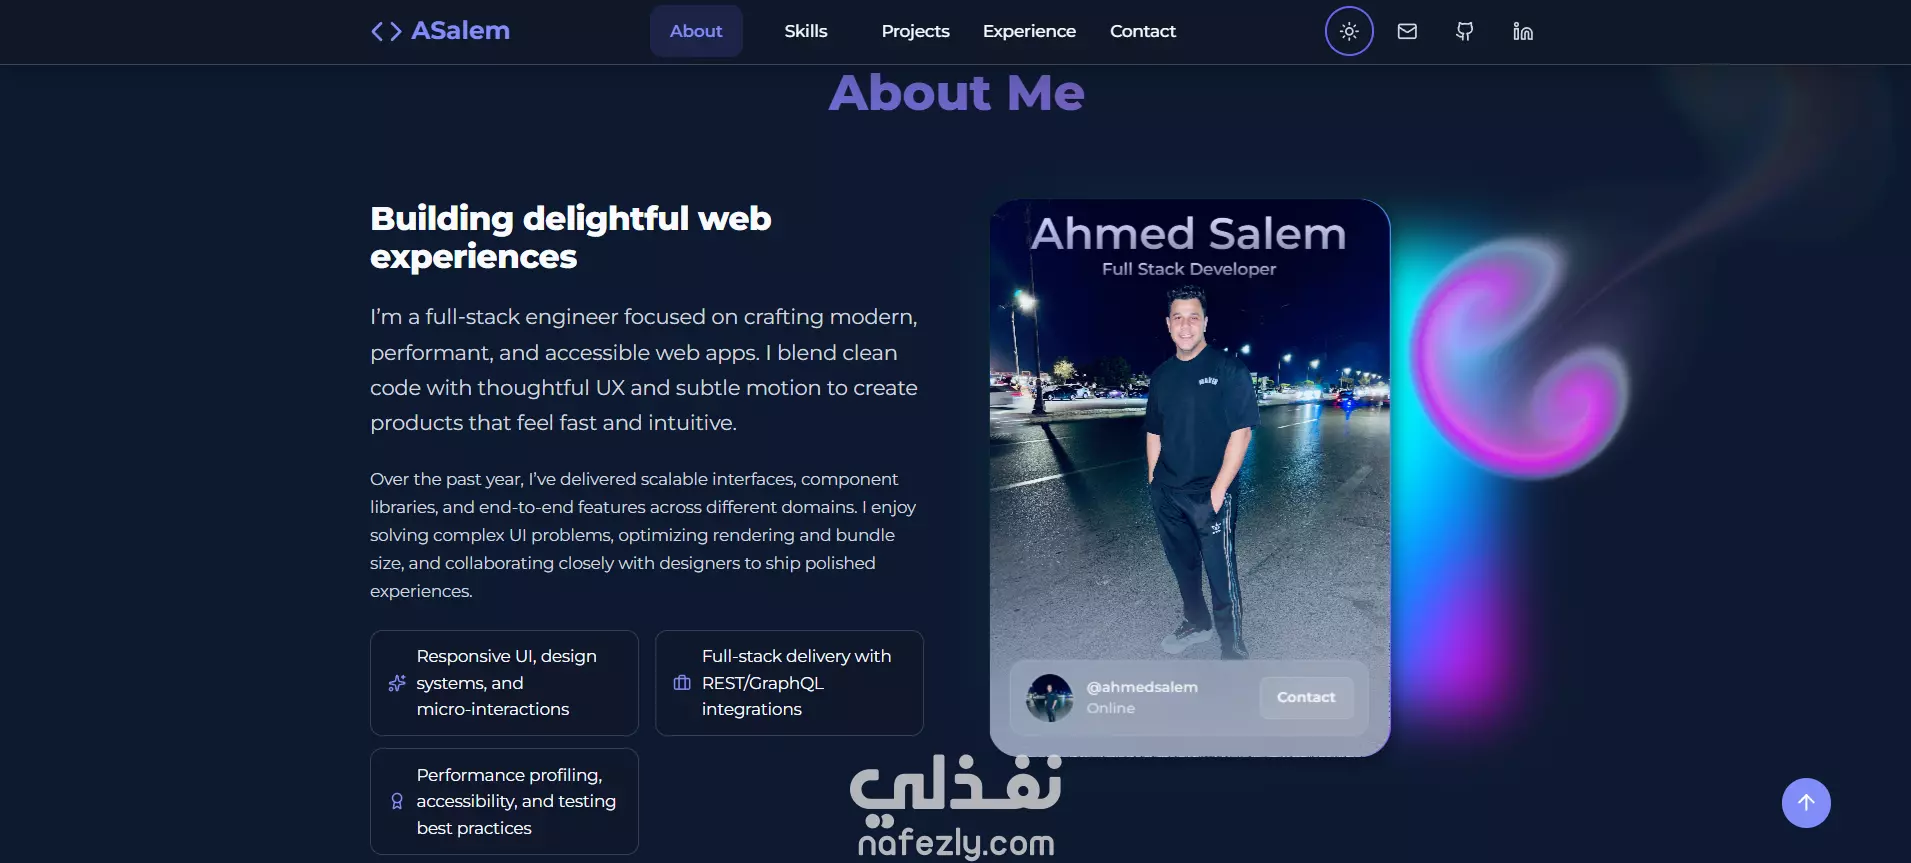Click the briefcase icon in Full-stack delivery card
This screenshot has width=1911, height=863.
(x=682, y=683)
